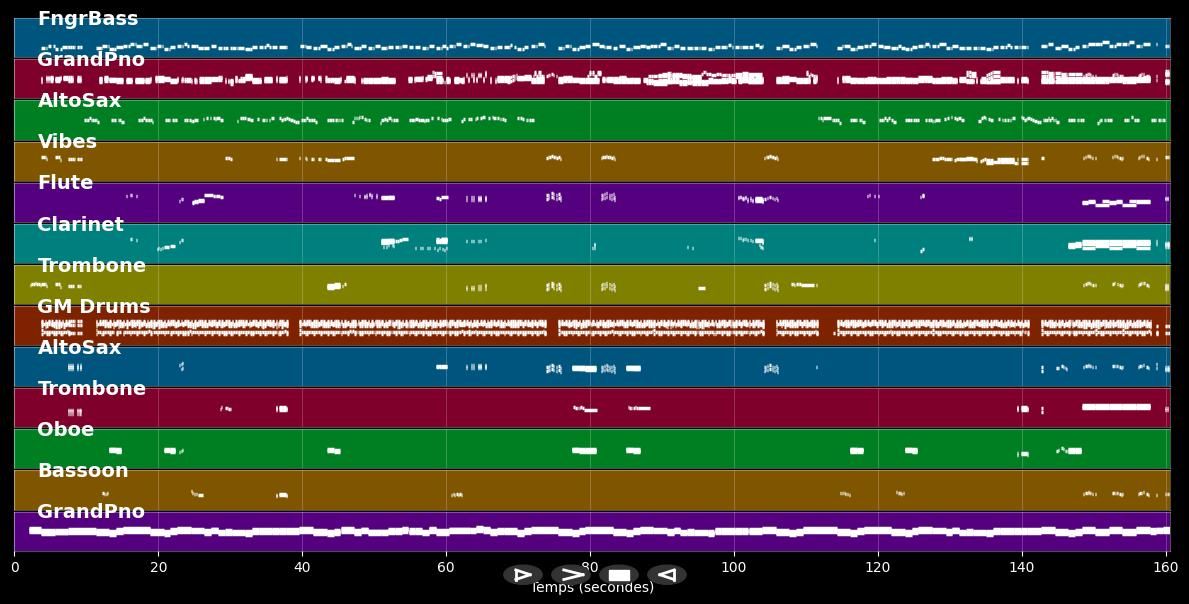This screenshot has height=604, width=1189.
Task: Select the GM Drums track label
Action: point(93,307)
